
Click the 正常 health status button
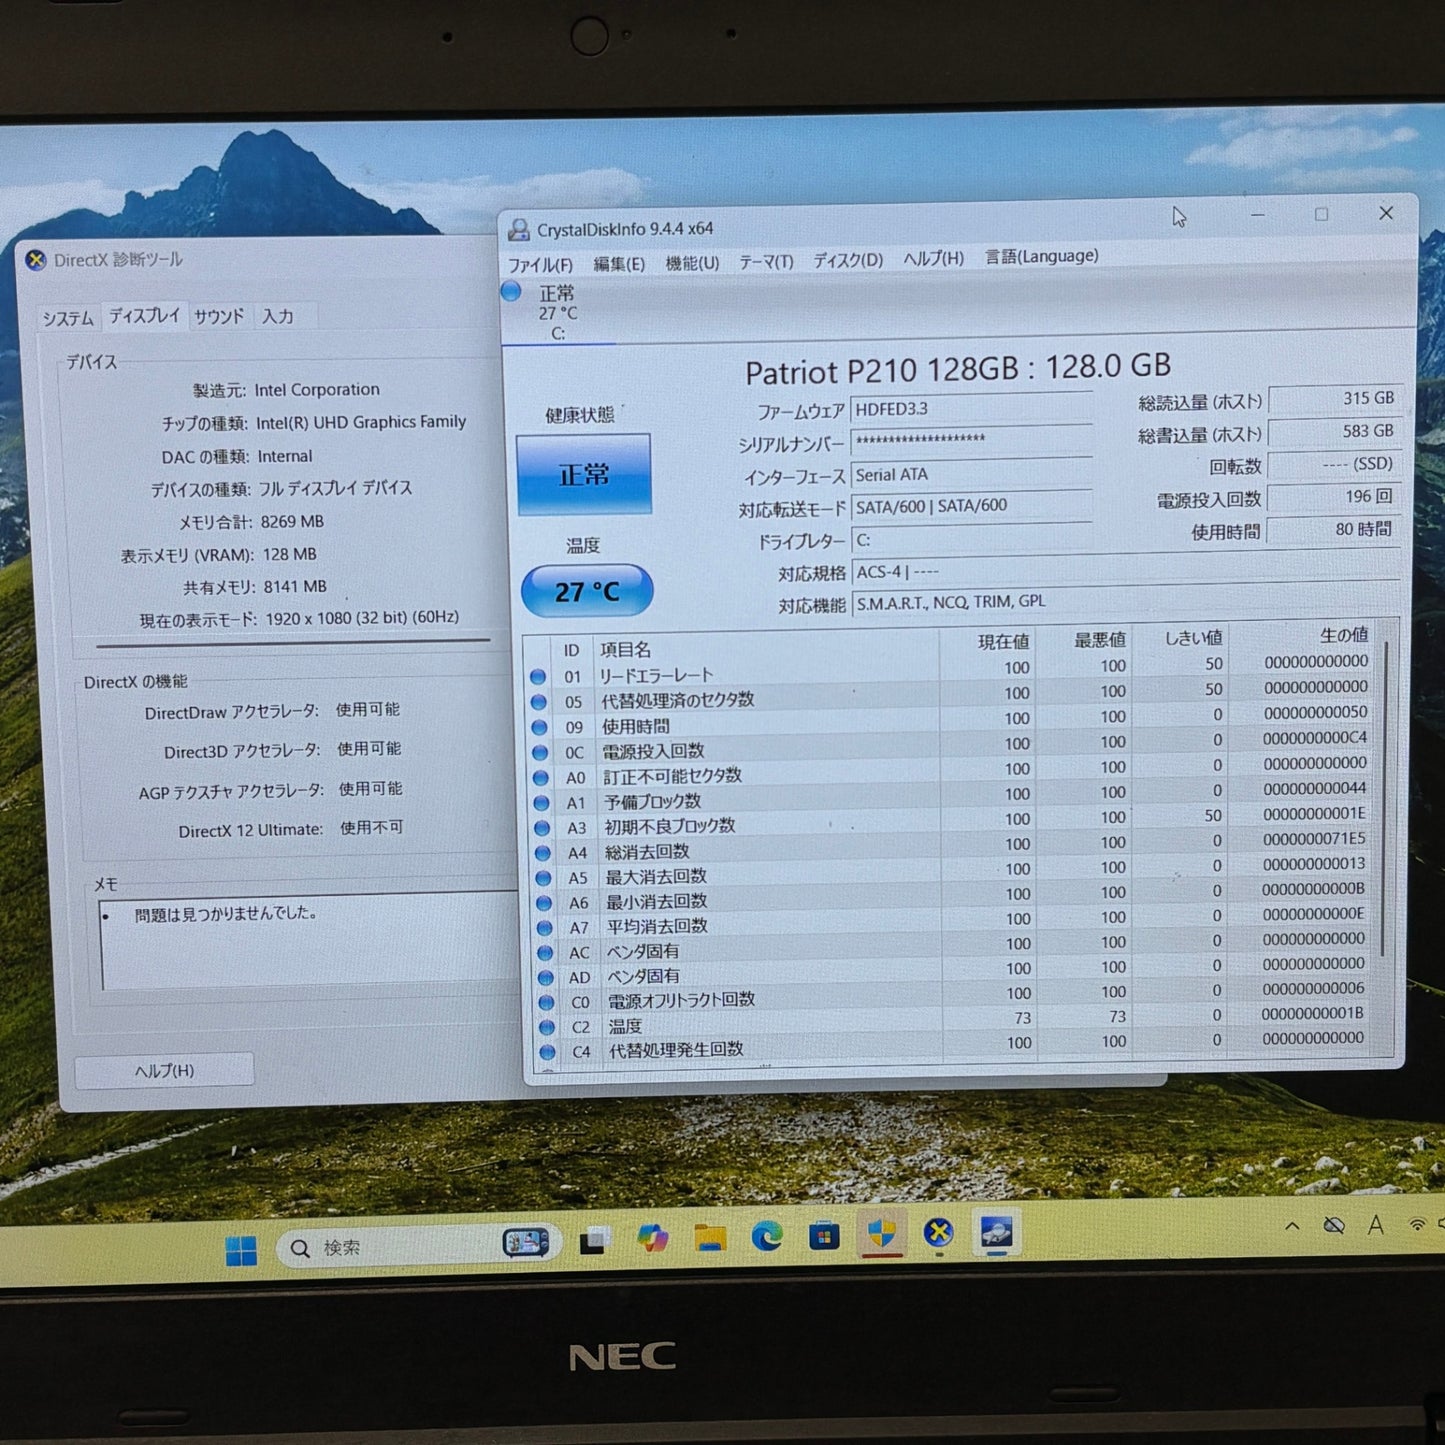tap(585, 472)
